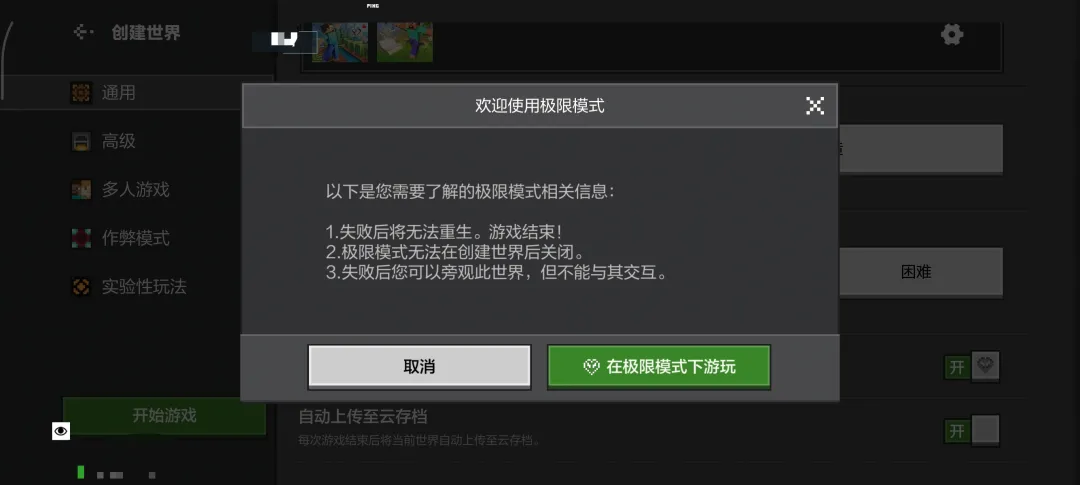Viewport: 1080px width, 485px height.
Task: Select the 作弊模式 sidebar item
Action: pyautogui.click(x=137, y=238)
